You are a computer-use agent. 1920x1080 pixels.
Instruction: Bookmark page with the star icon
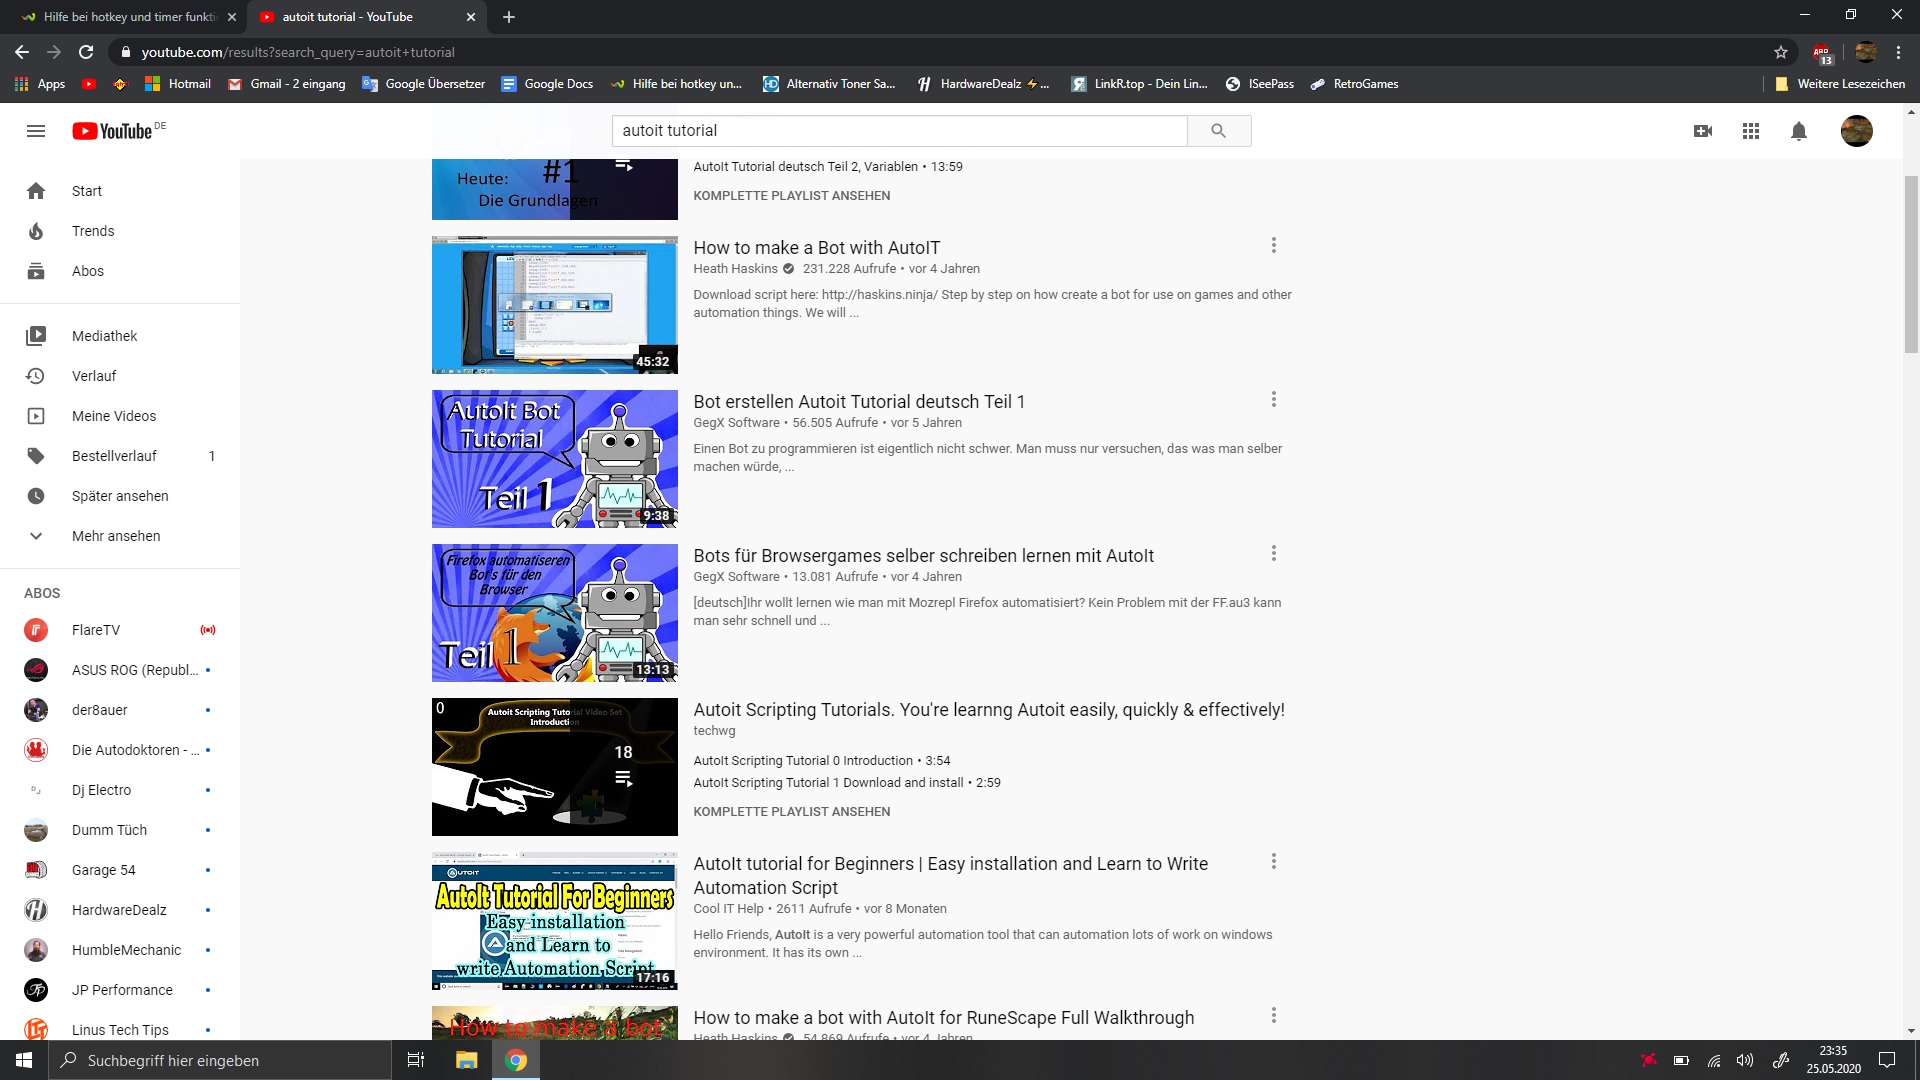pos(1781,52)
